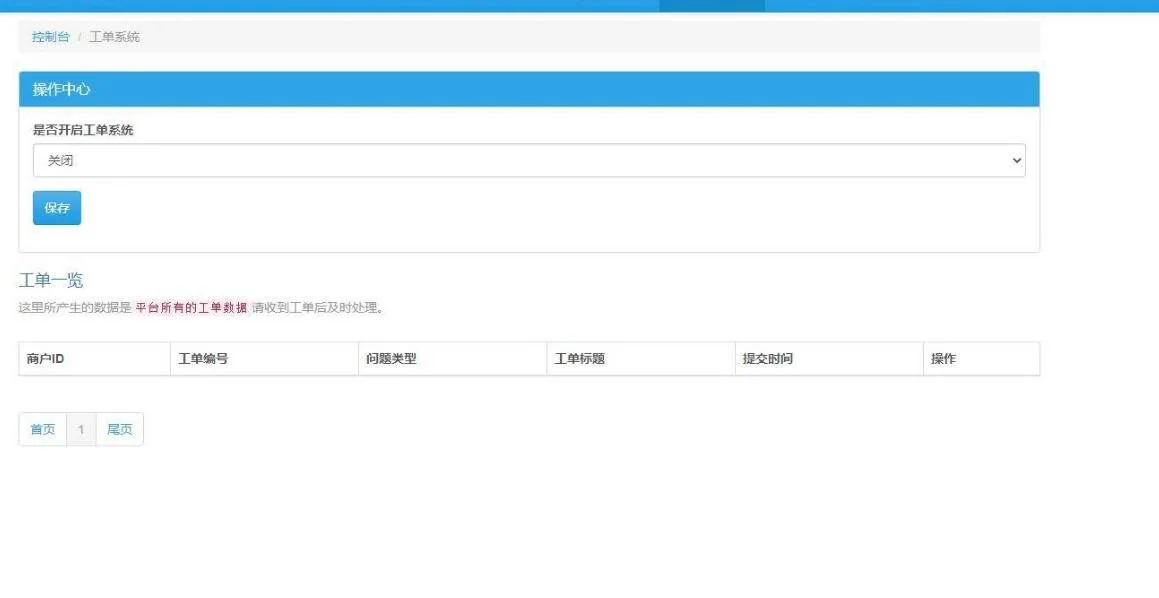Select the 工单标题 column header

pyautogui.click(x=580, y=359)
